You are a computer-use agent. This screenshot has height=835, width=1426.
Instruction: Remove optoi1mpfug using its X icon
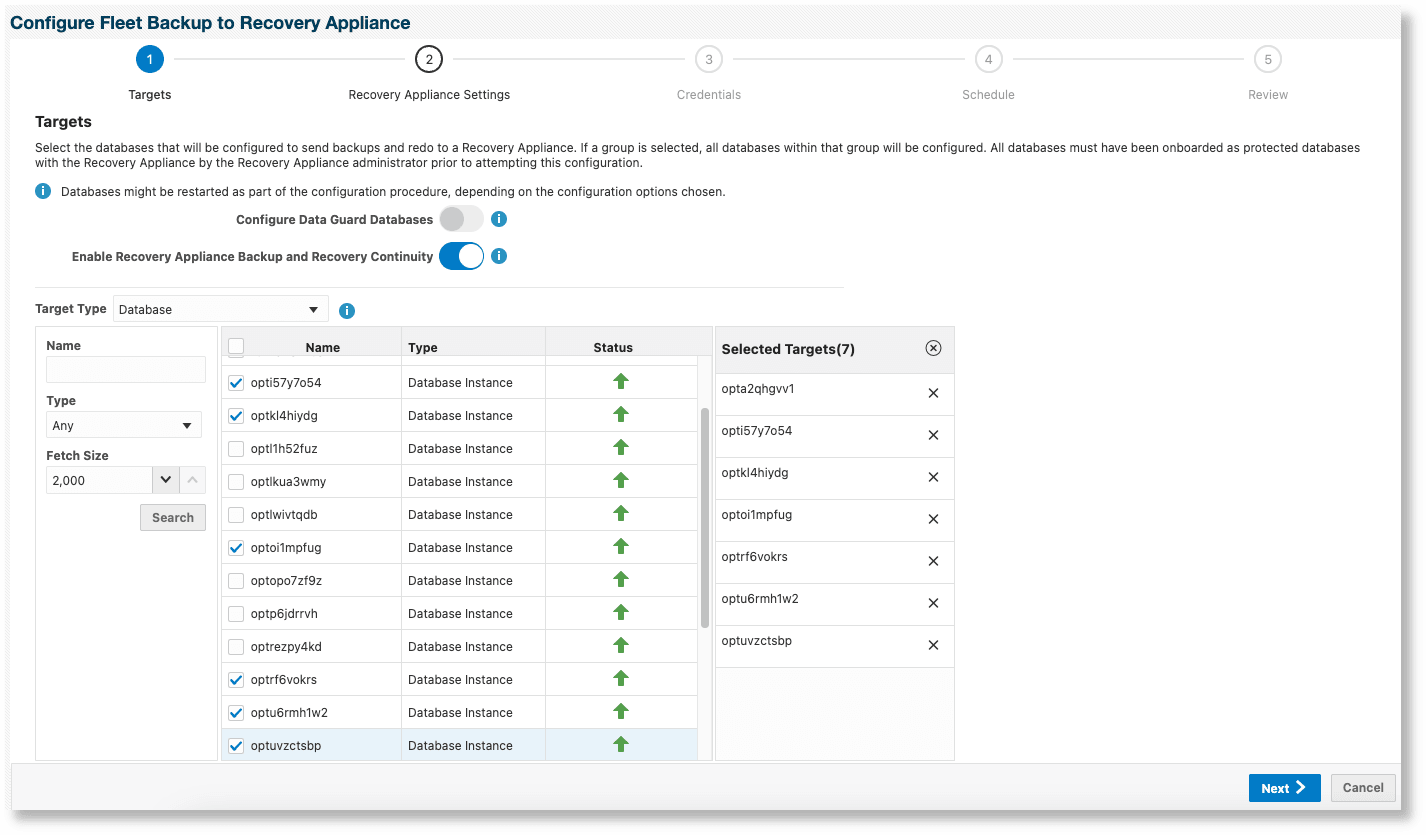pos(933,519)
